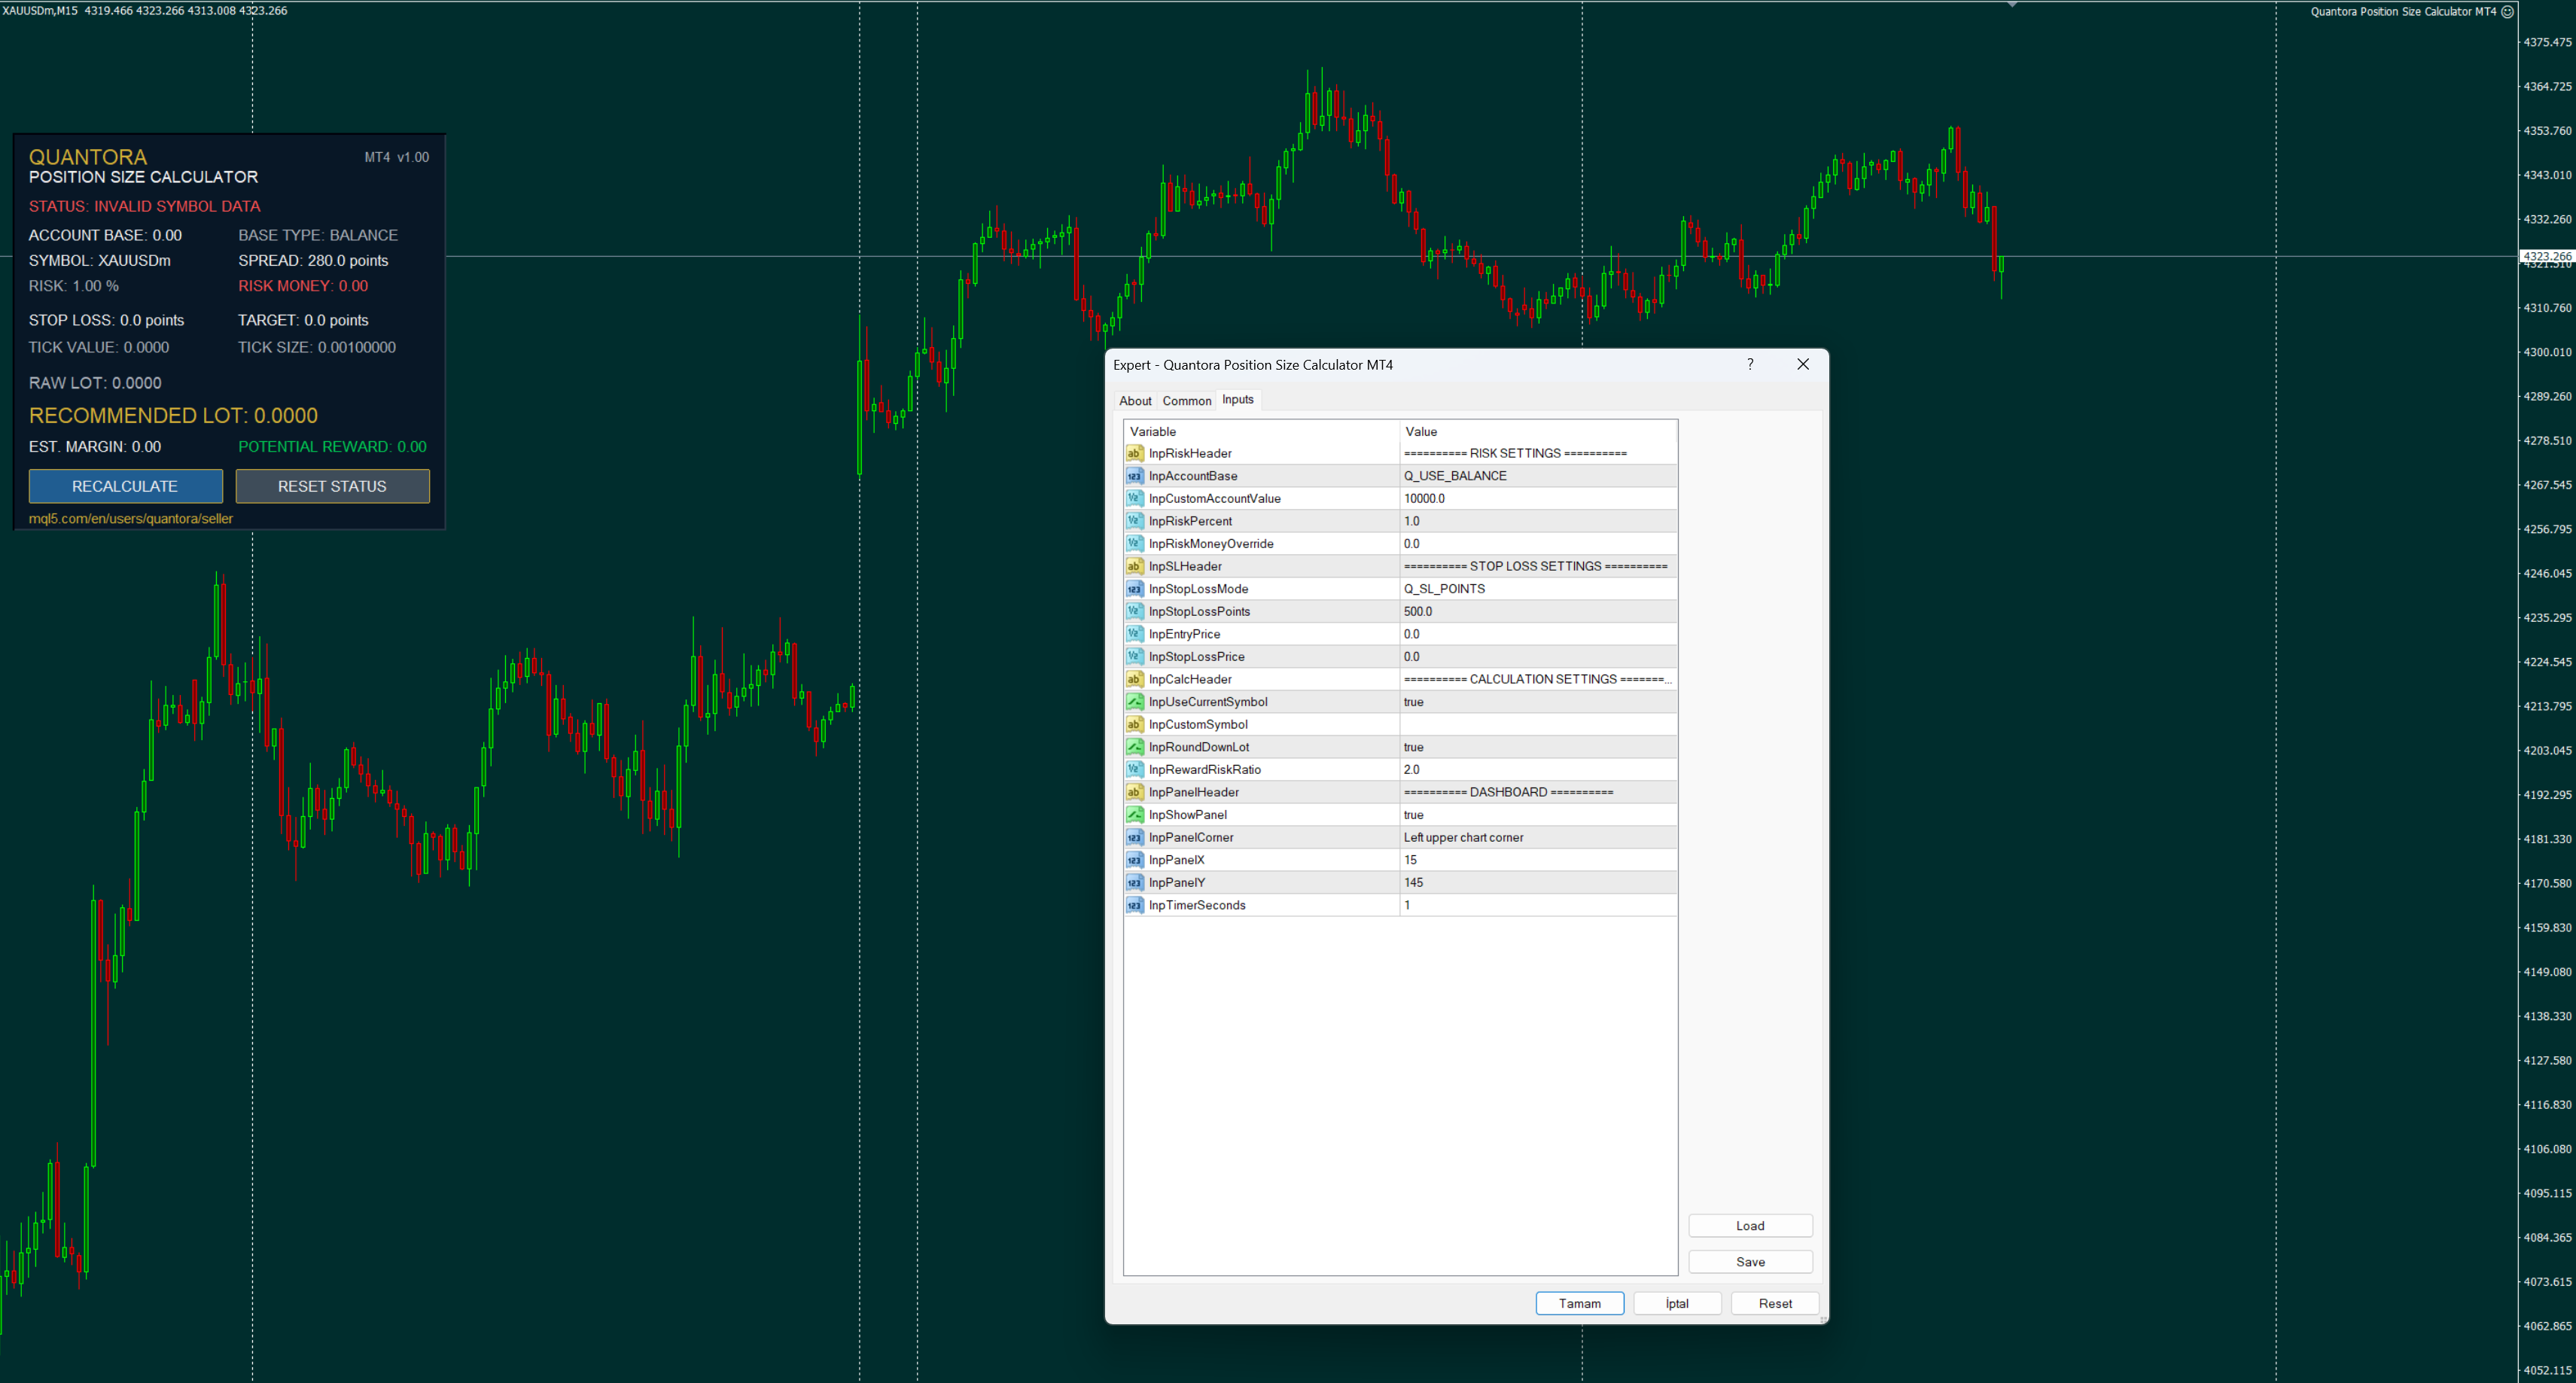Screen dimensions: 2576x1383
Task: Edit InpRewardRiskRatio value 2.0
Action: 1538,769
